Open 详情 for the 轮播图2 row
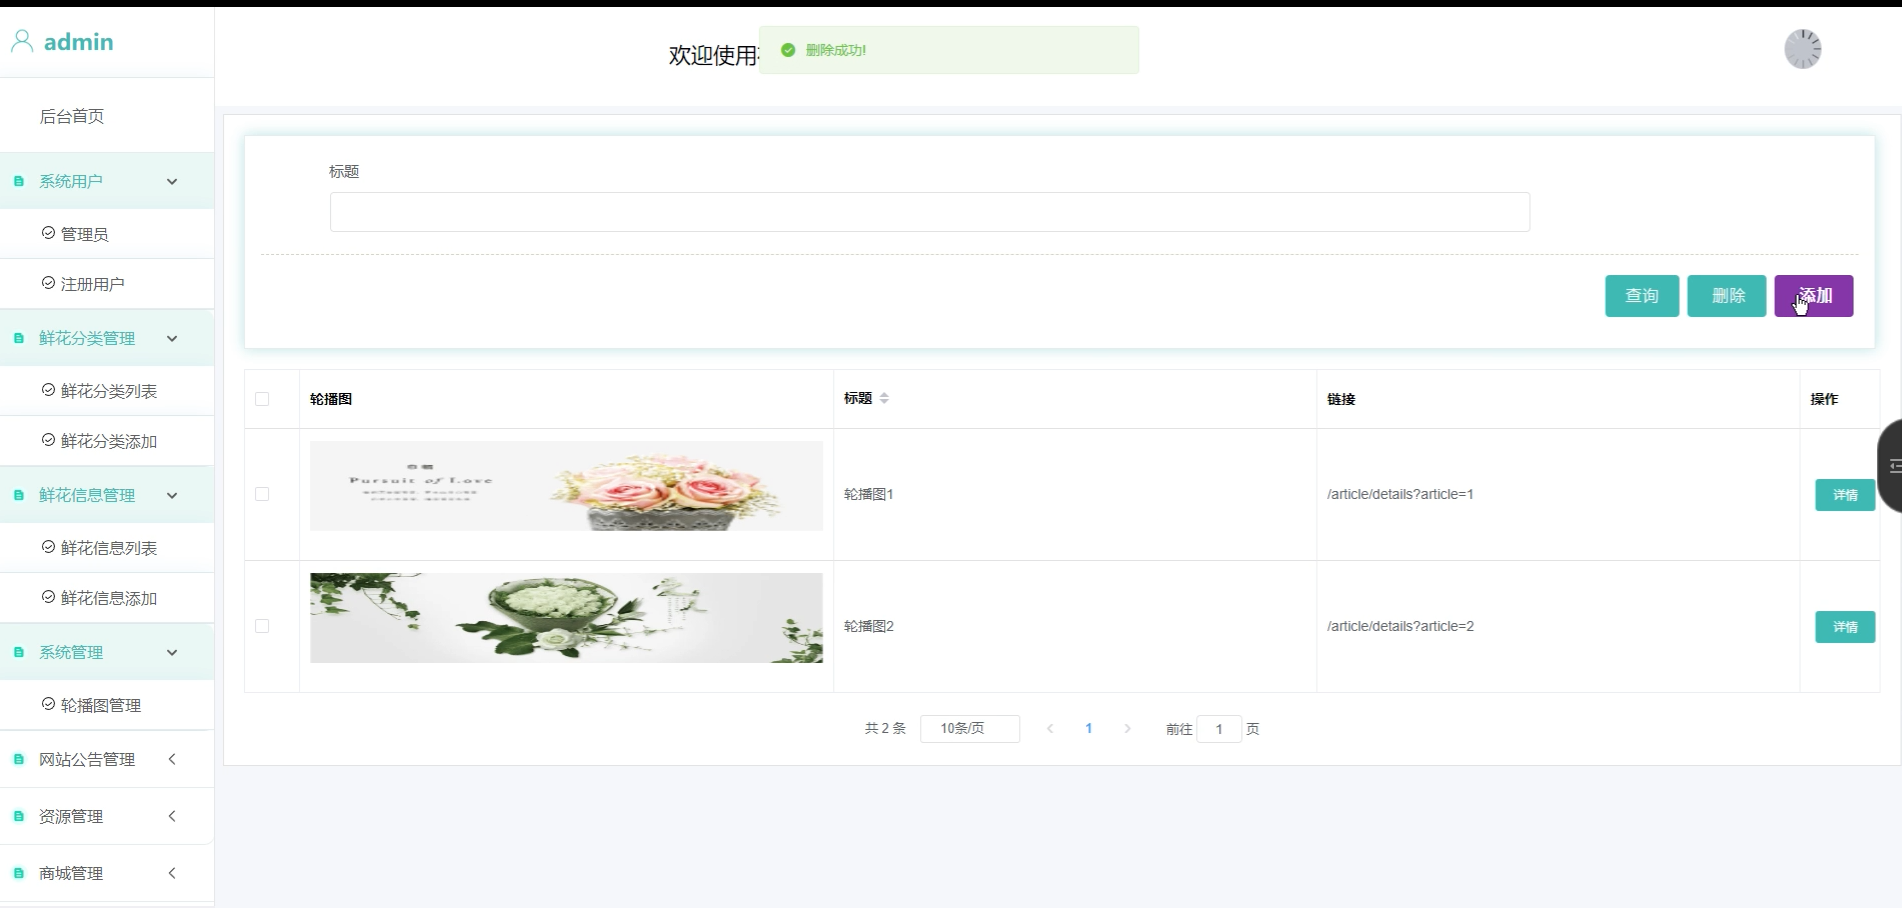Viewport: 1902px width, 908px height. (1845, 627)
